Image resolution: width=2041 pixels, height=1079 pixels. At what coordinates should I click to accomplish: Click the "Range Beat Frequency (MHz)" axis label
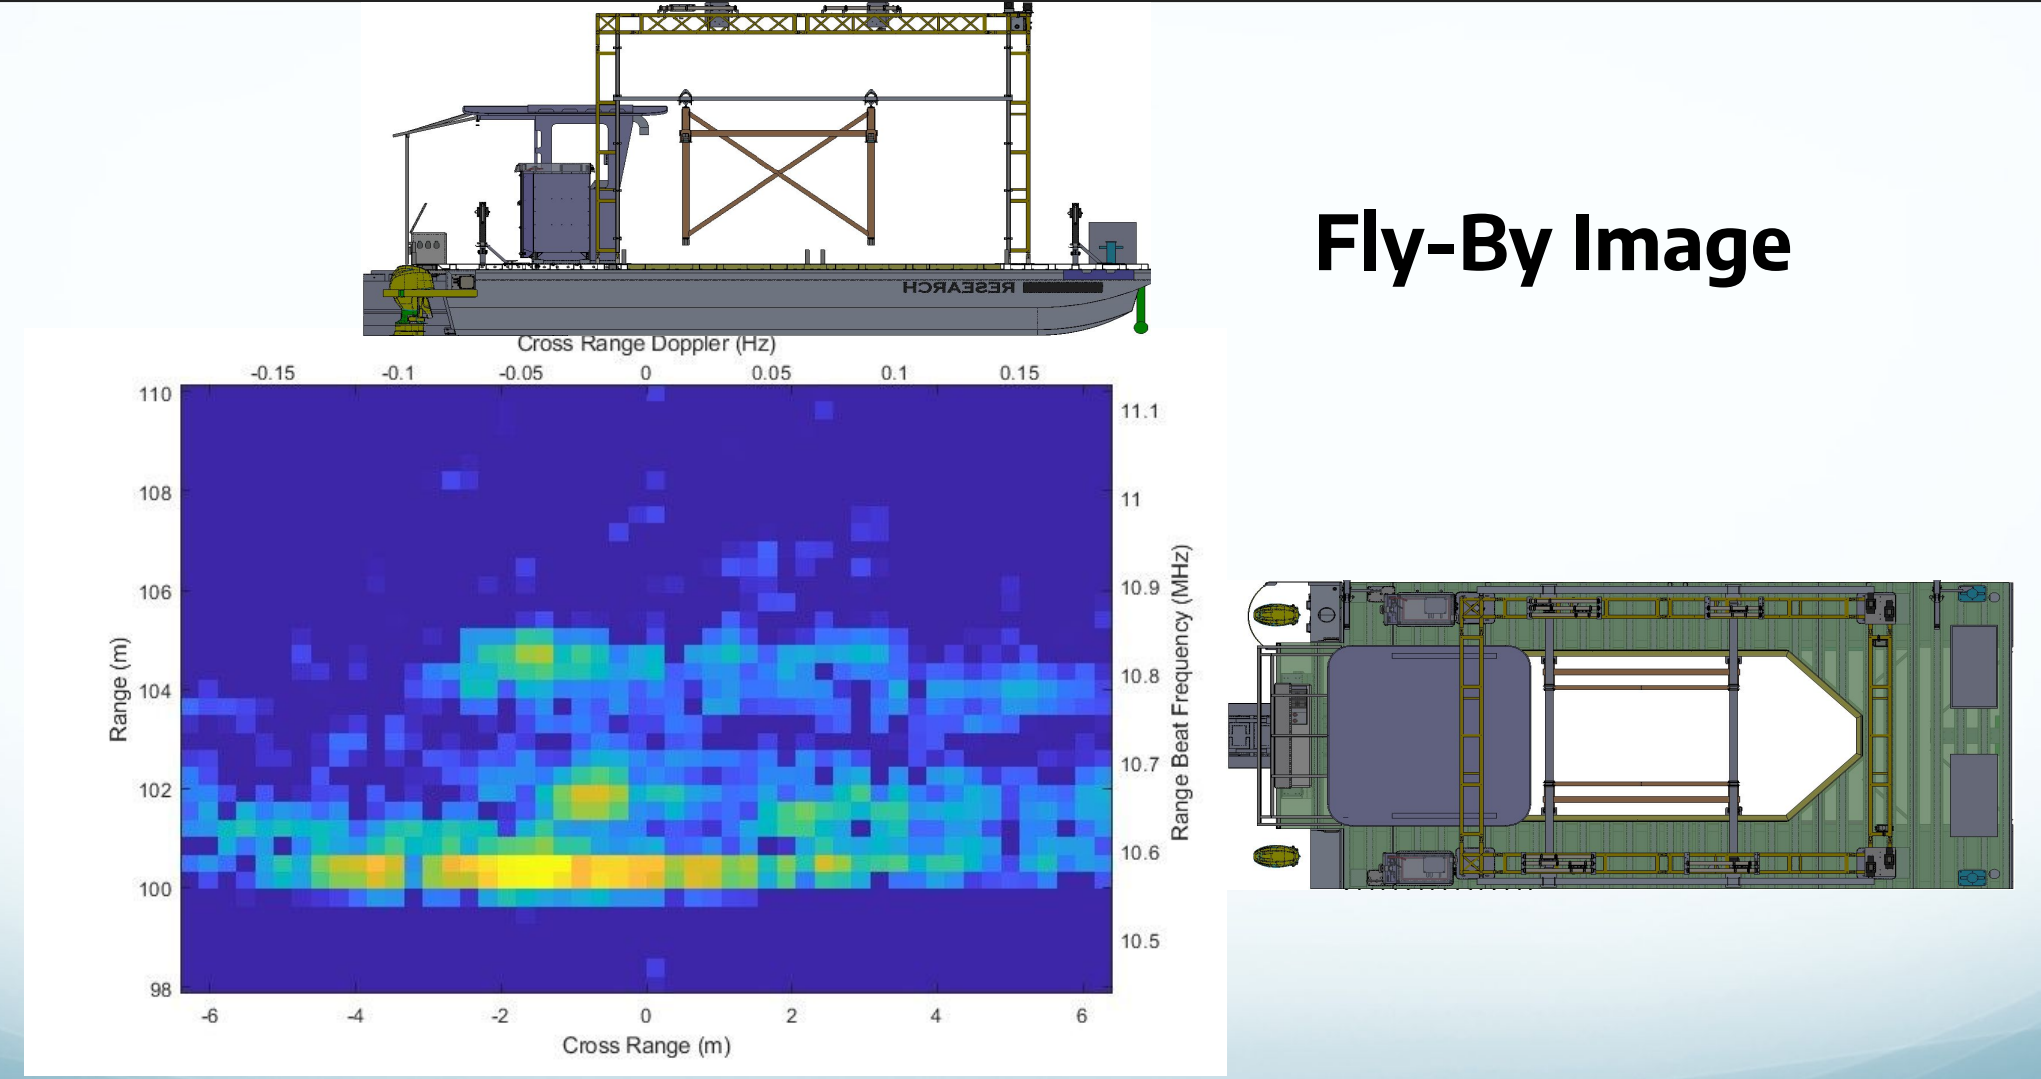pyautogui.click(x=1181, y=692)
